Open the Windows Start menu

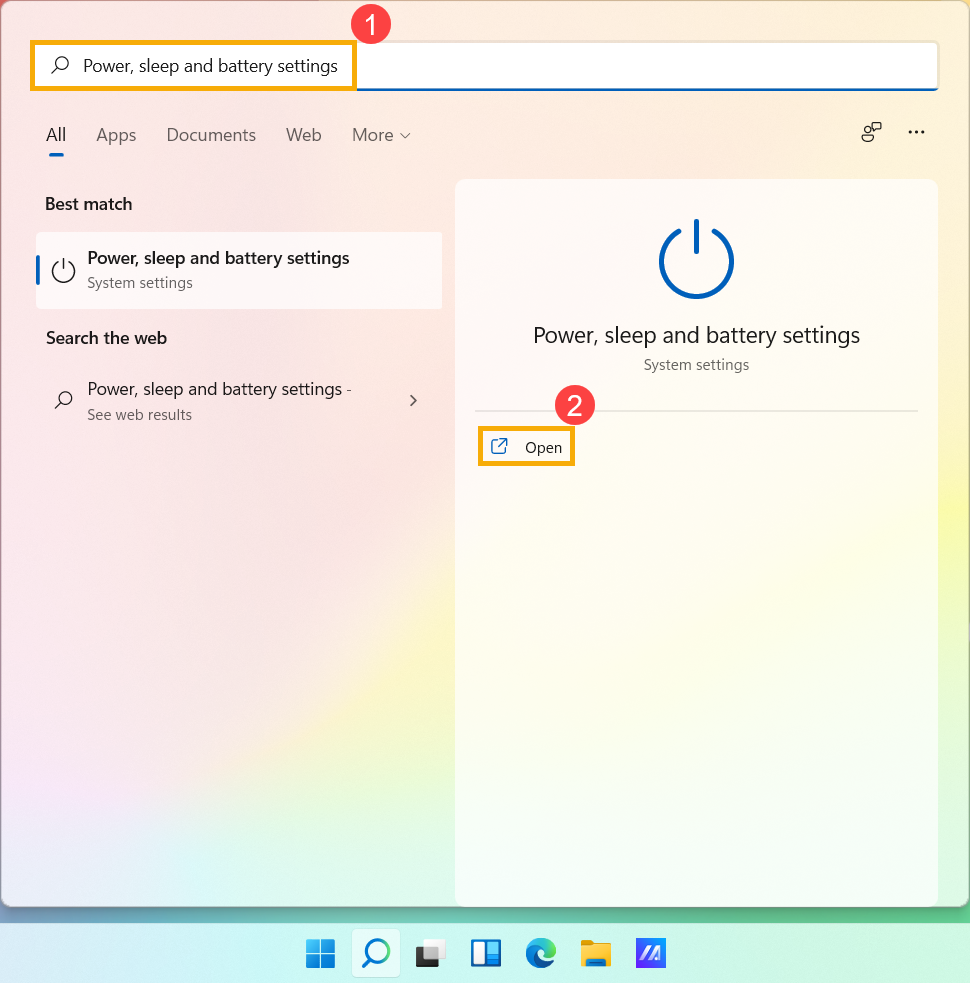(x=320, y=954)
